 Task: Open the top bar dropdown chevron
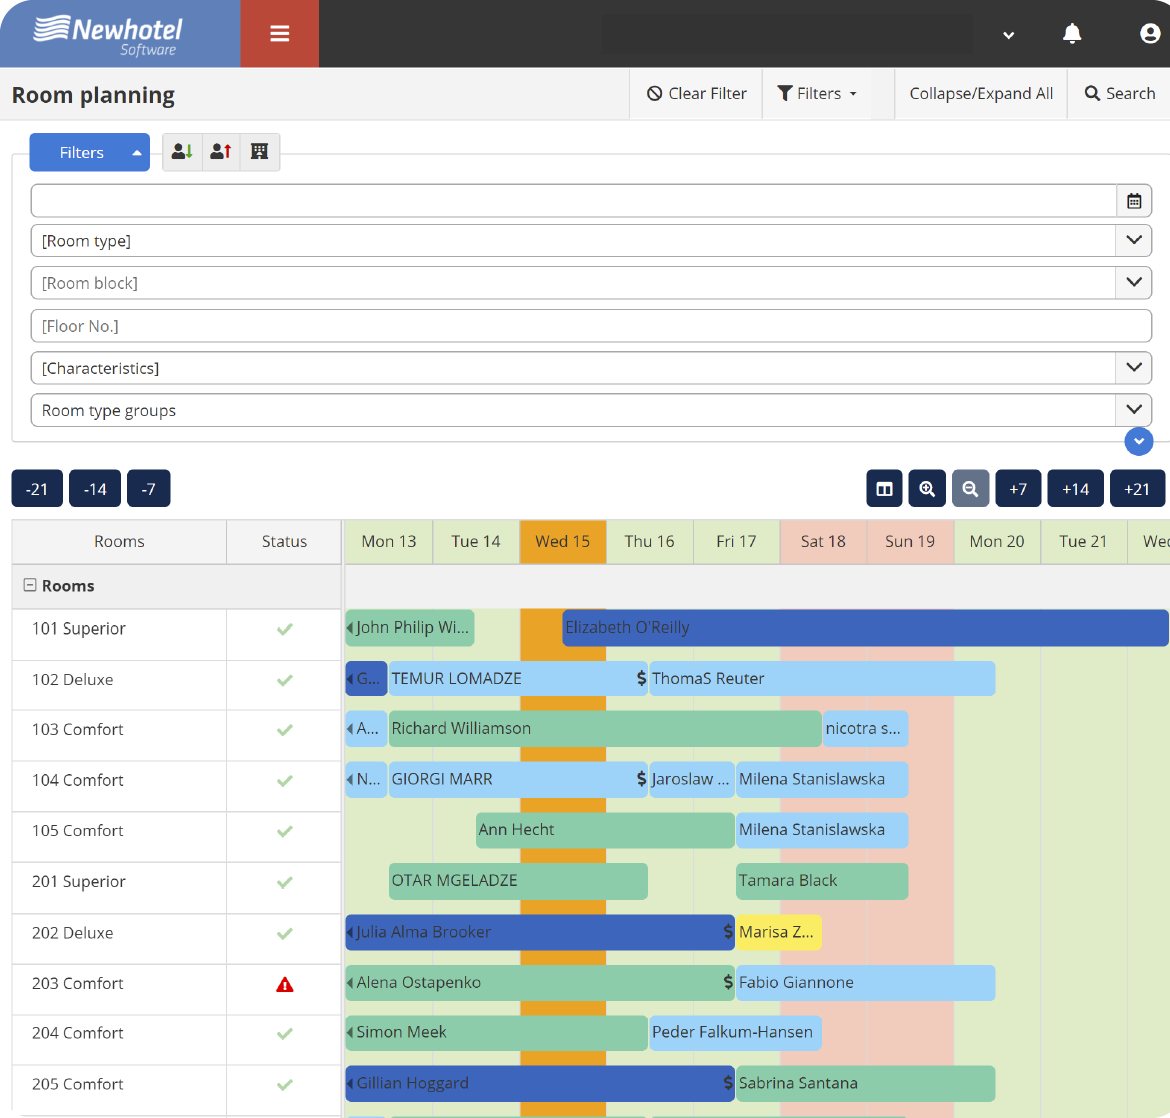pyautogui.click(x=1008, y=35)
